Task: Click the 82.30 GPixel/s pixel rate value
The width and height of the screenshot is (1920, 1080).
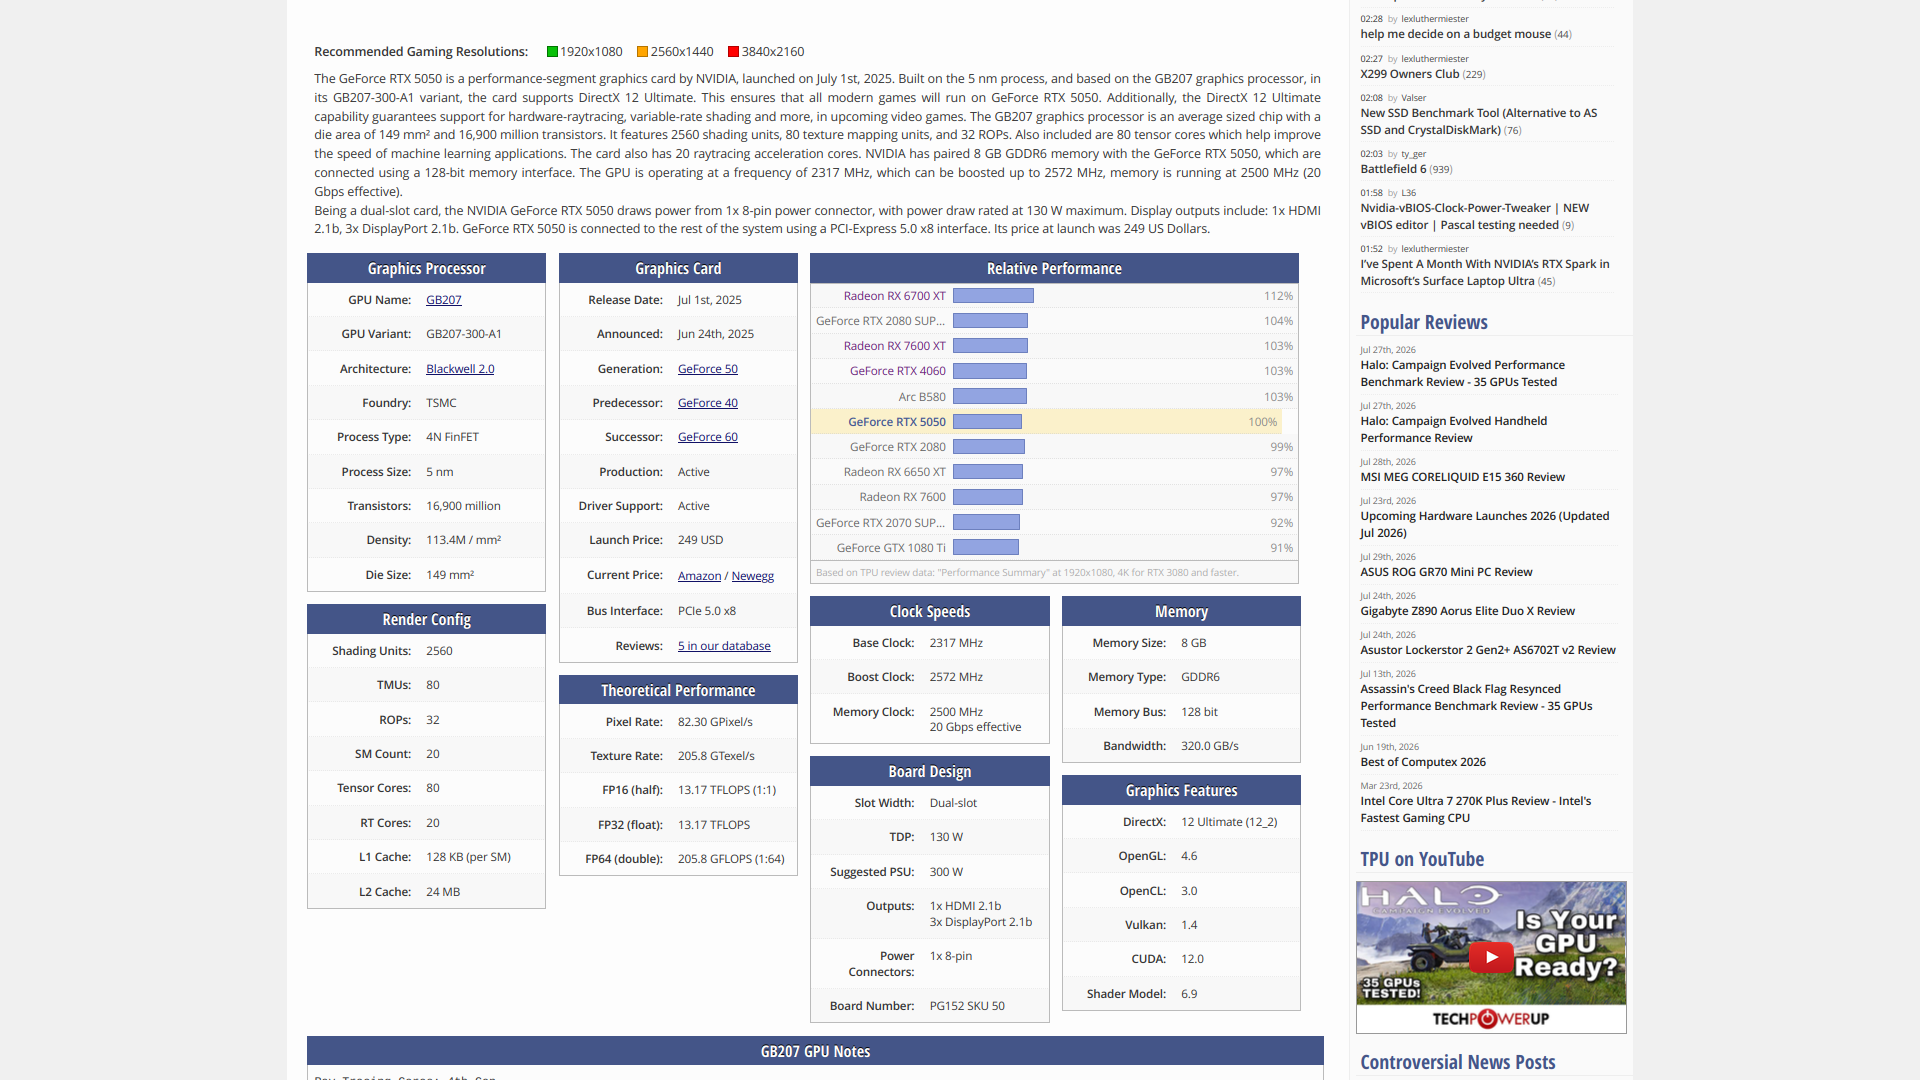Action: tap(715, 722)
